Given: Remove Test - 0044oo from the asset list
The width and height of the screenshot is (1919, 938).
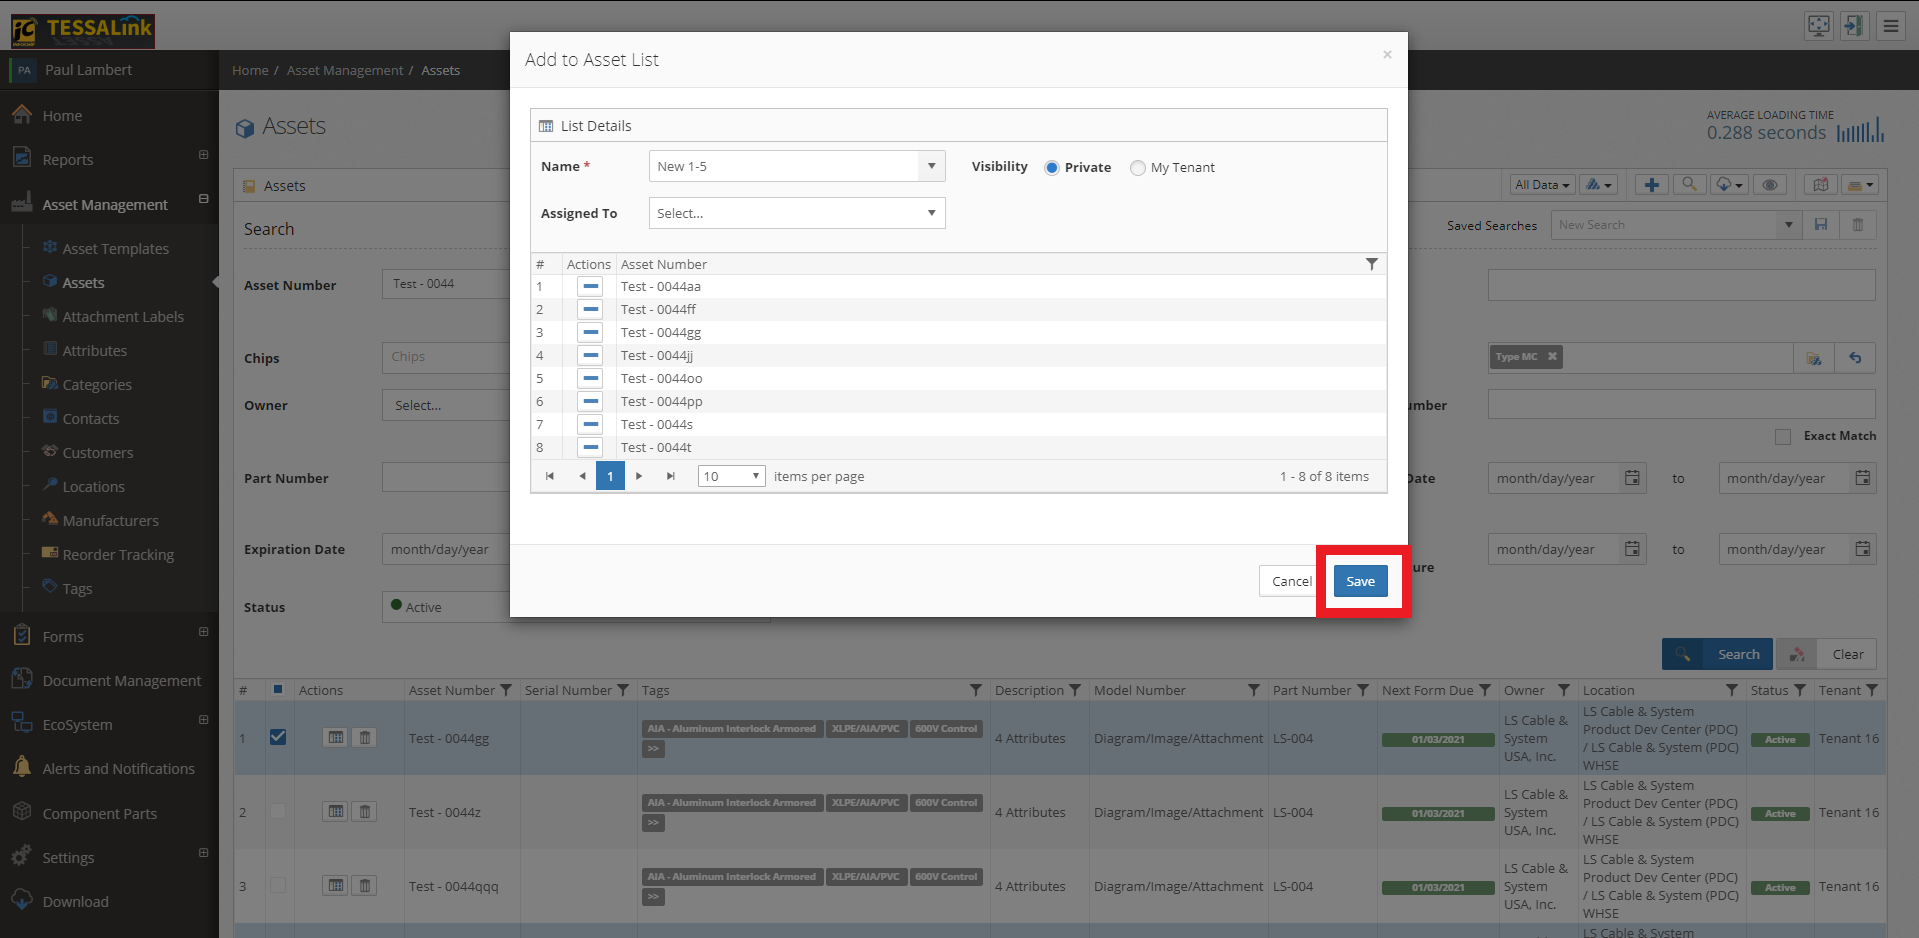Looking at the screenshot, I should coord(590,379).
